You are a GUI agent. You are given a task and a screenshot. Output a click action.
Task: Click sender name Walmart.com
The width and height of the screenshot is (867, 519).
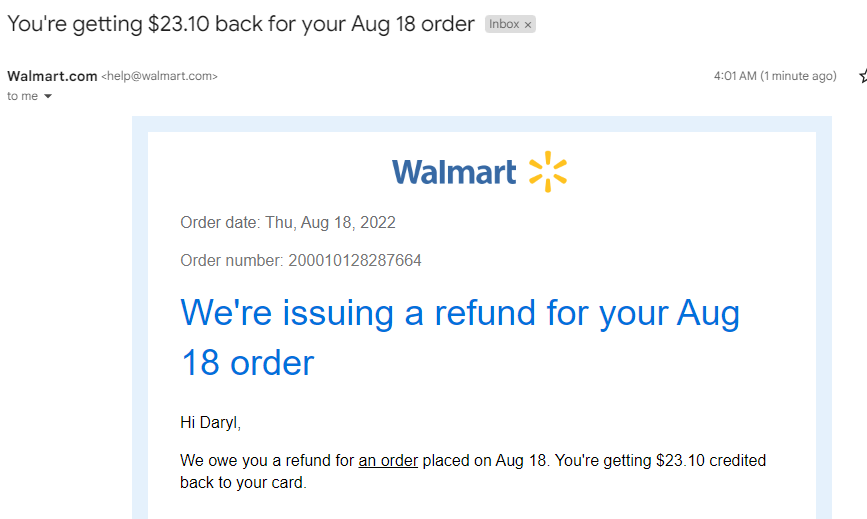pos(52,76)
